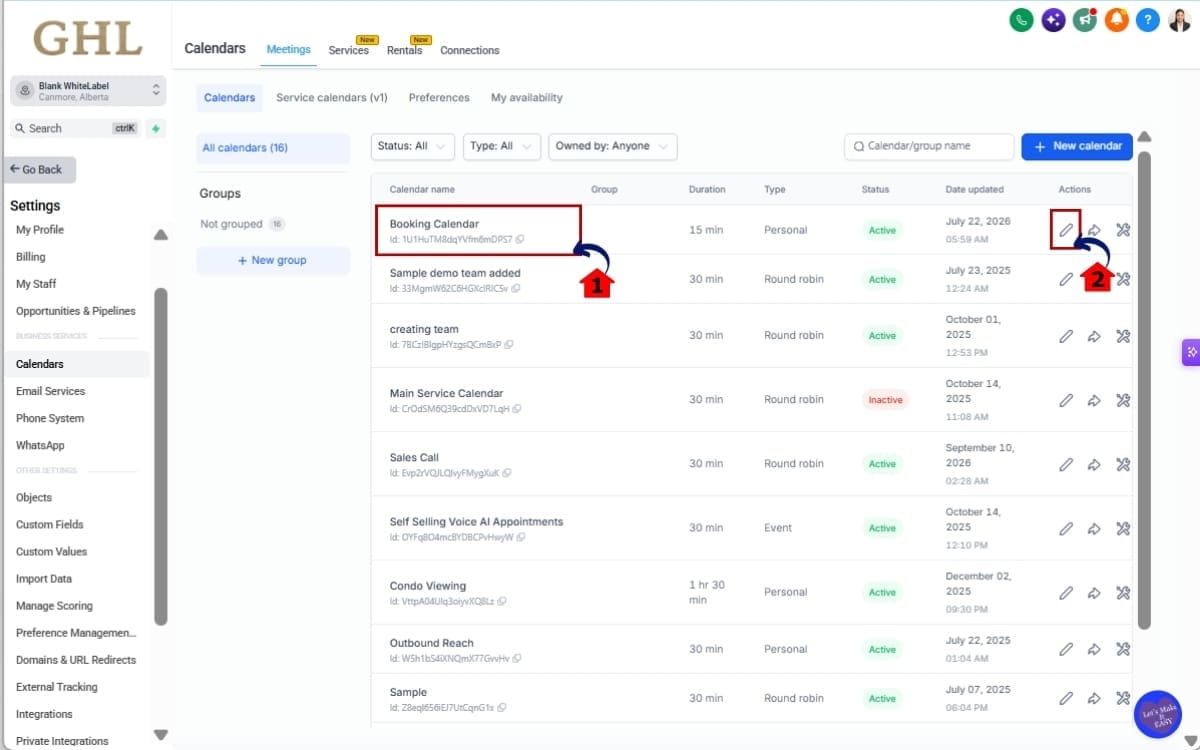
Task: Open the green phone dialer icon
Action: pos(1021,19)
